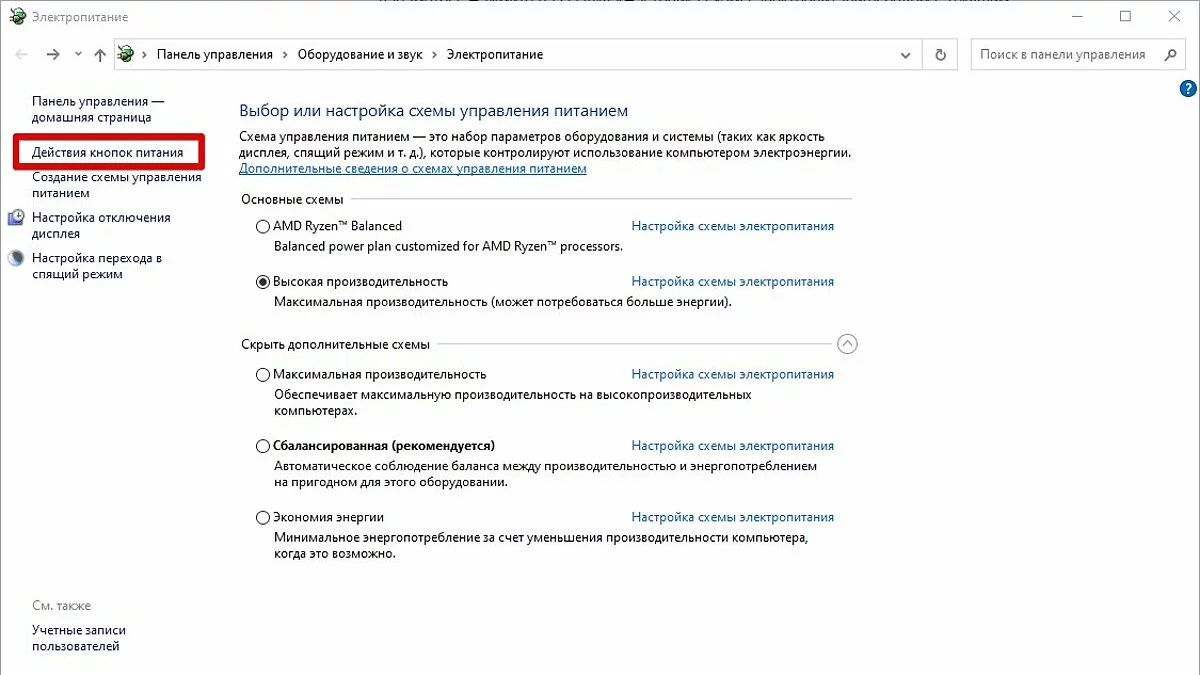Open Действия кнопок питания link

tap(108, 153)
